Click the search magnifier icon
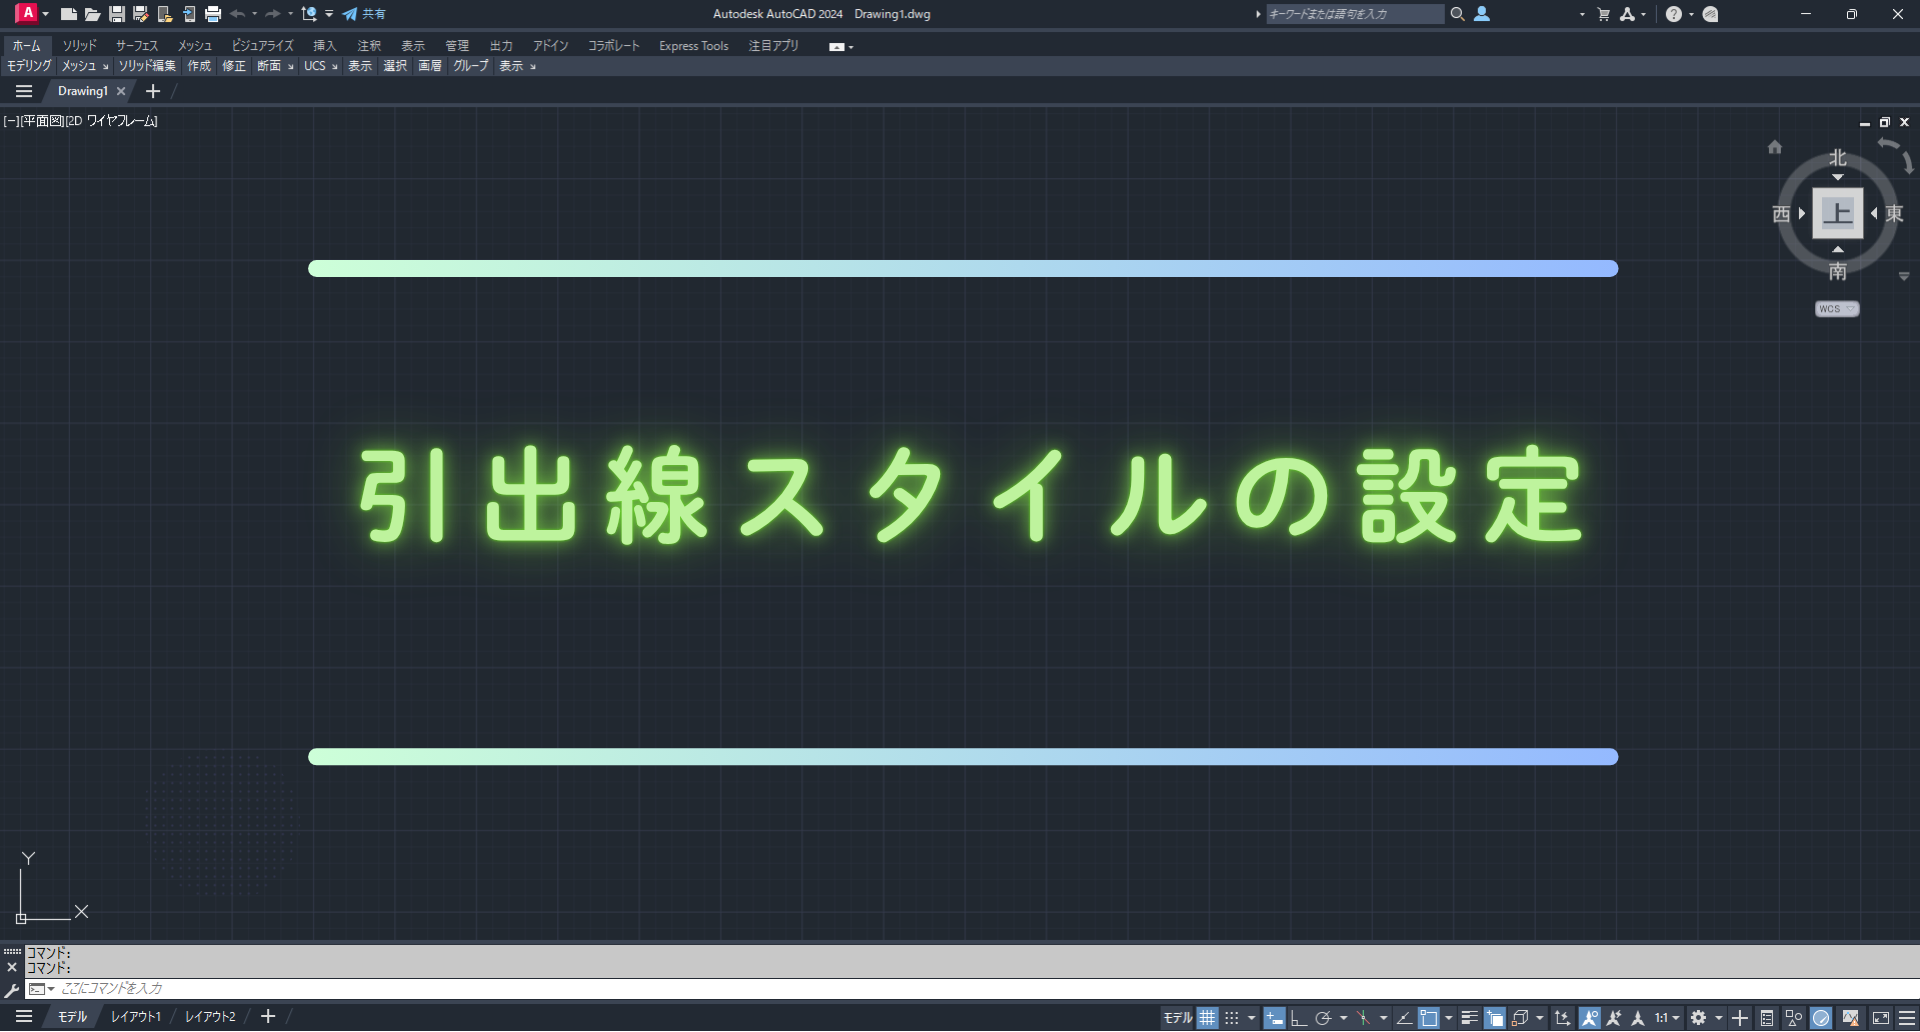 (1457, 14)
